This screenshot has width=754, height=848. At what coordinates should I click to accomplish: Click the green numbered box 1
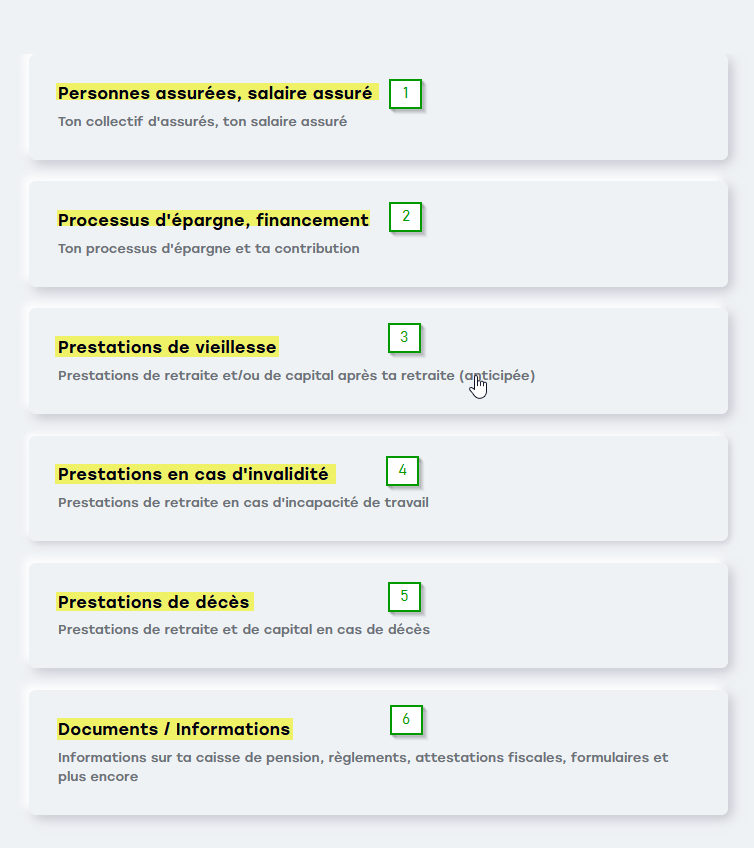[405, 94]
